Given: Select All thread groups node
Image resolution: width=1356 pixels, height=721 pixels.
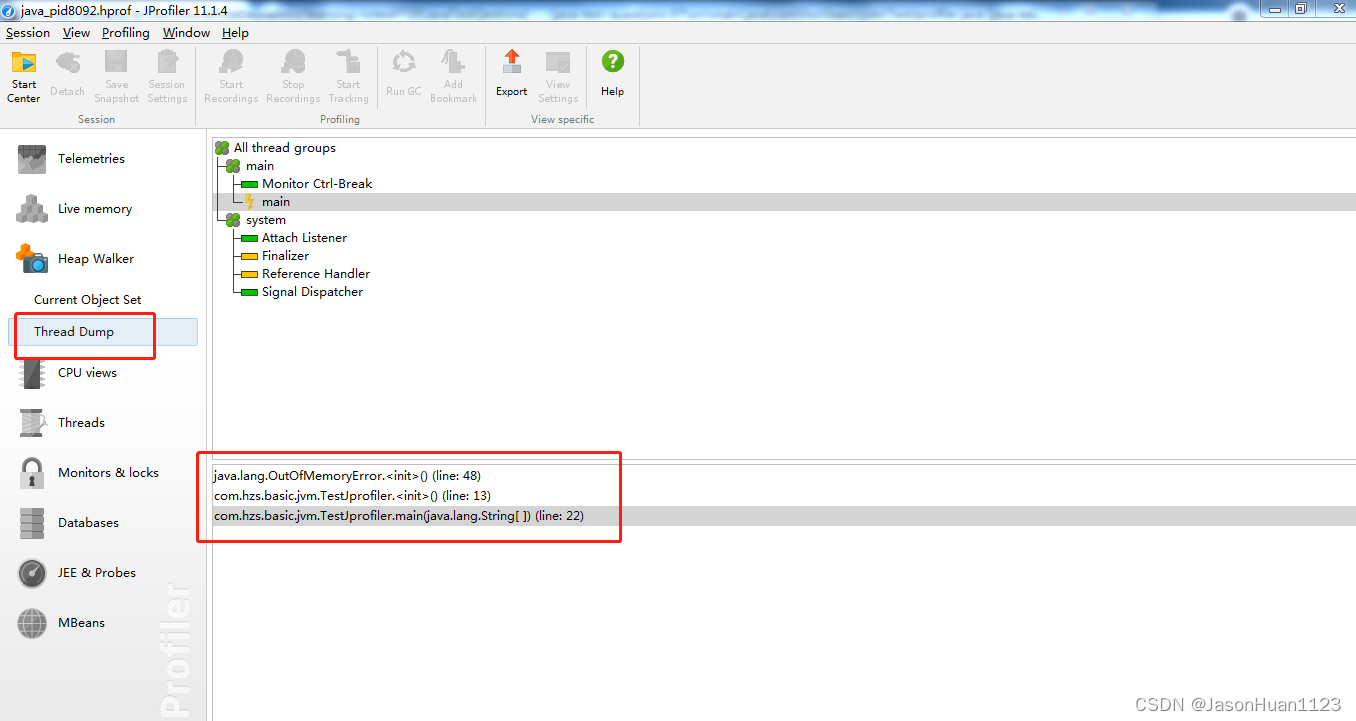Looking at the screenshot, I should point(285,148).
